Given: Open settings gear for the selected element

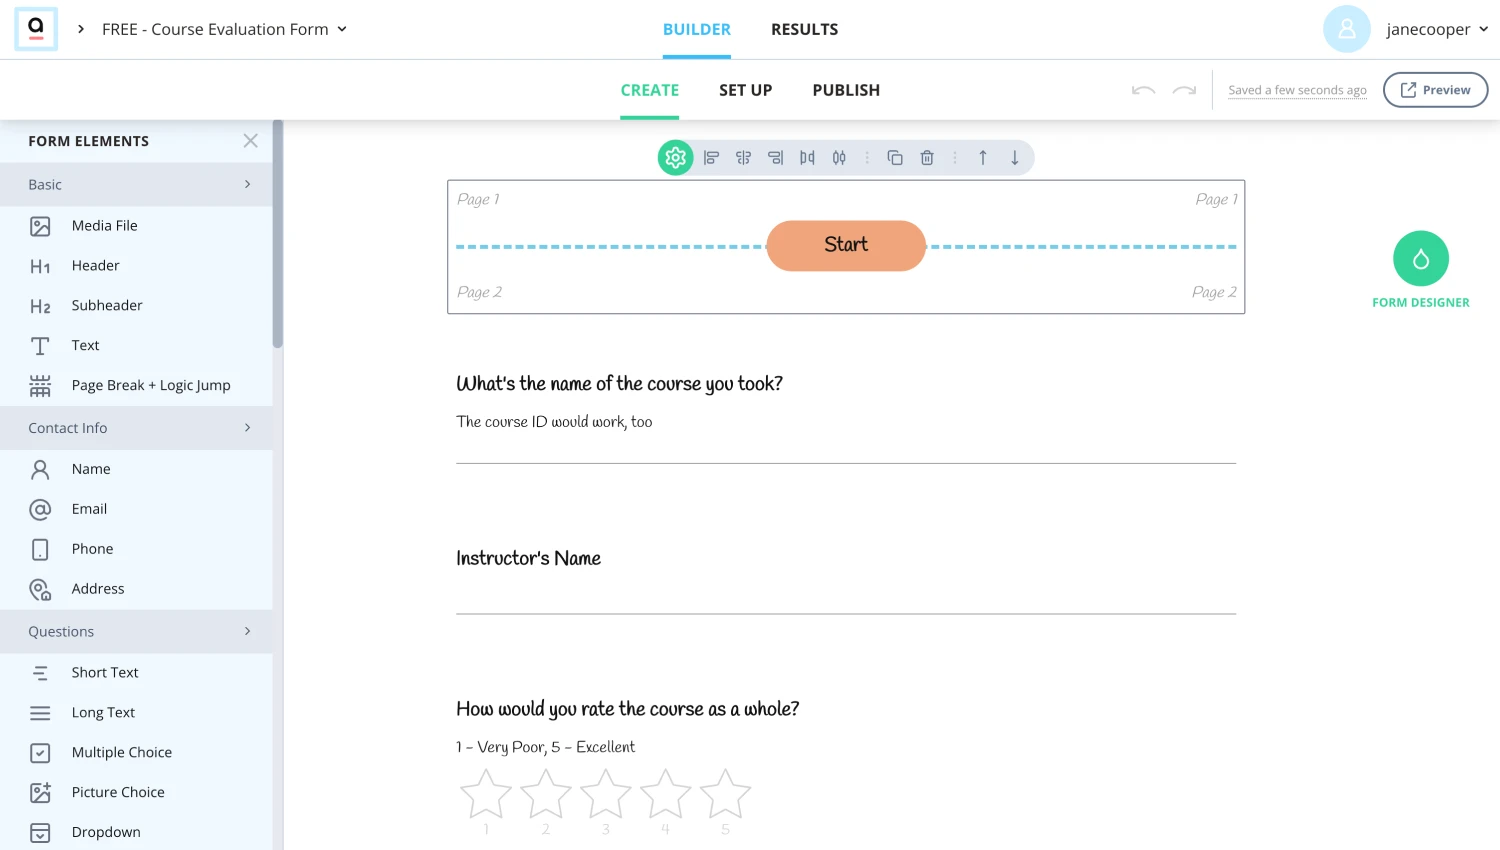Looking at the screenshot, I should [x=675, y=158].
